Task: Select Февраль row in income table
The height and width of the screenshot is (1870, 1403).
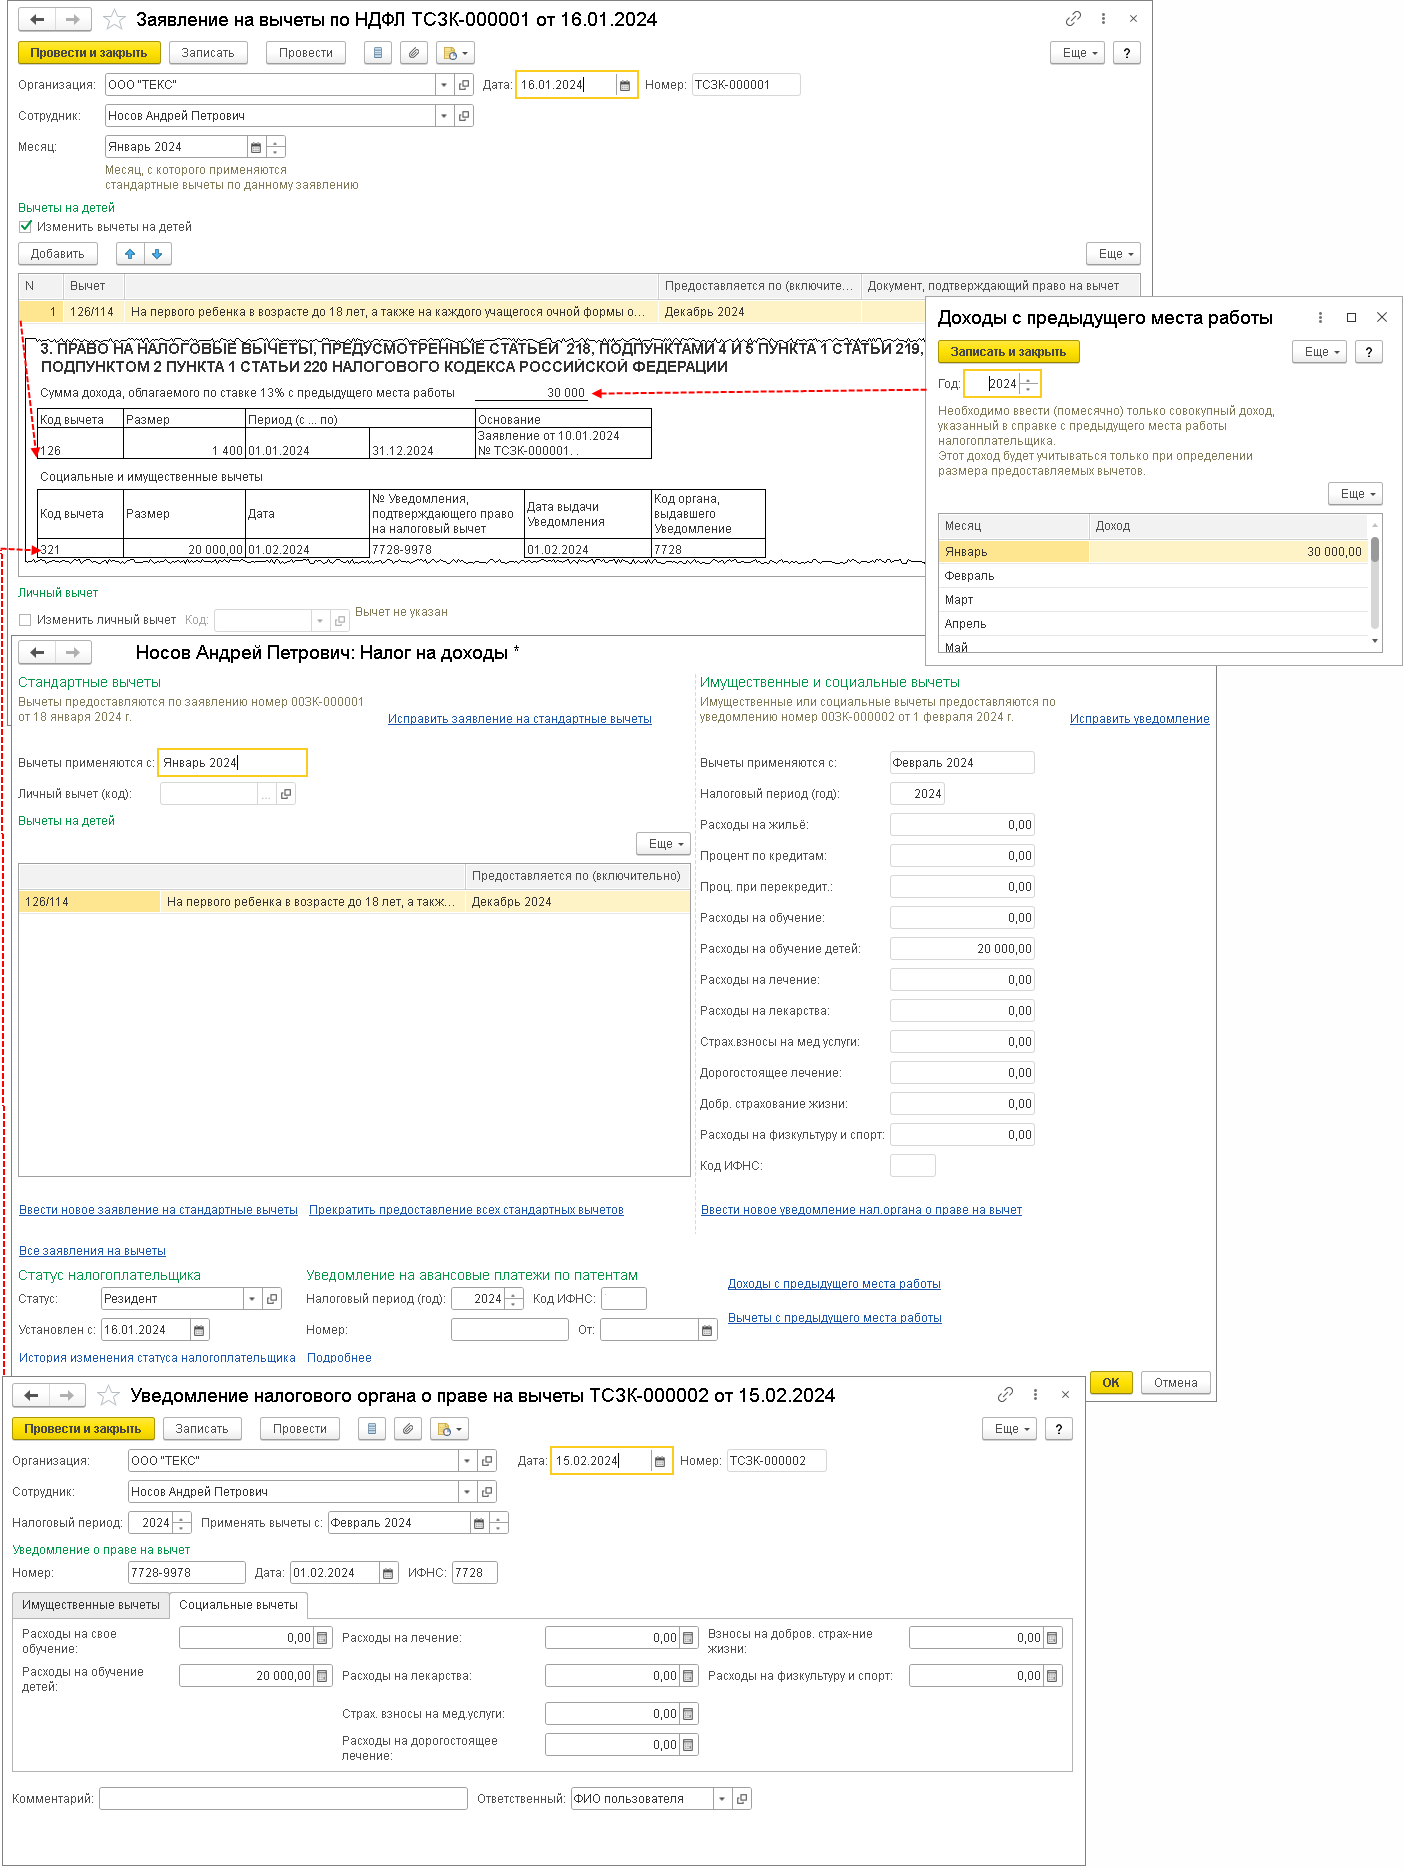Action: pyautogui.click(x=1154, y=576)
